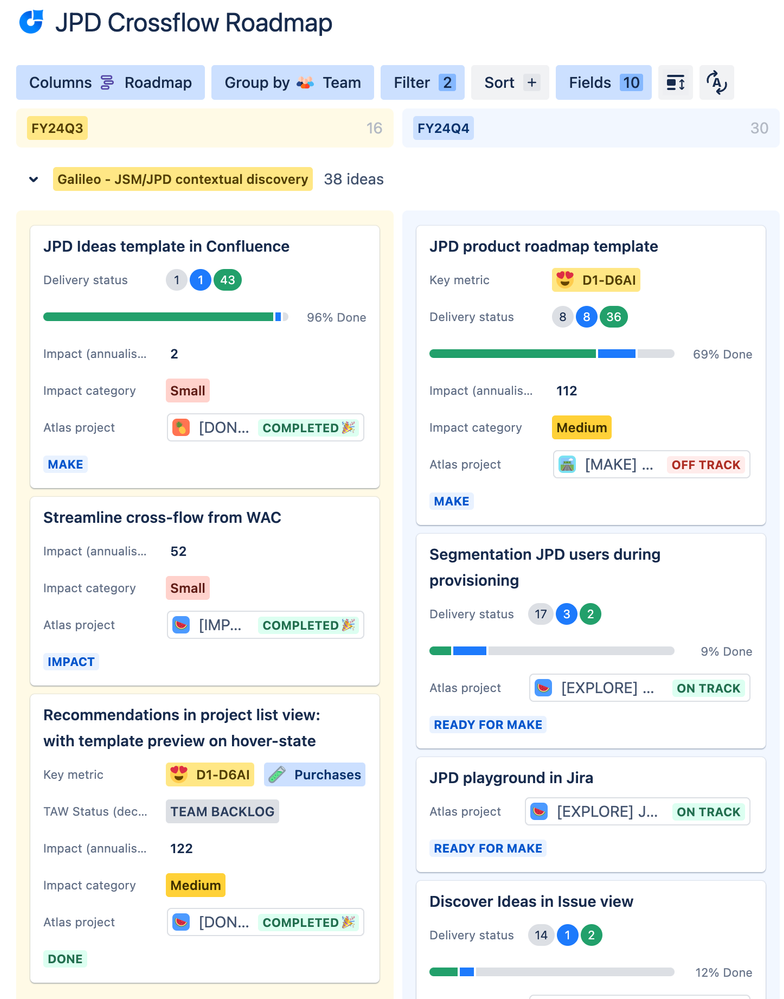Toggle the card row height layout icon

click(675, 83)
